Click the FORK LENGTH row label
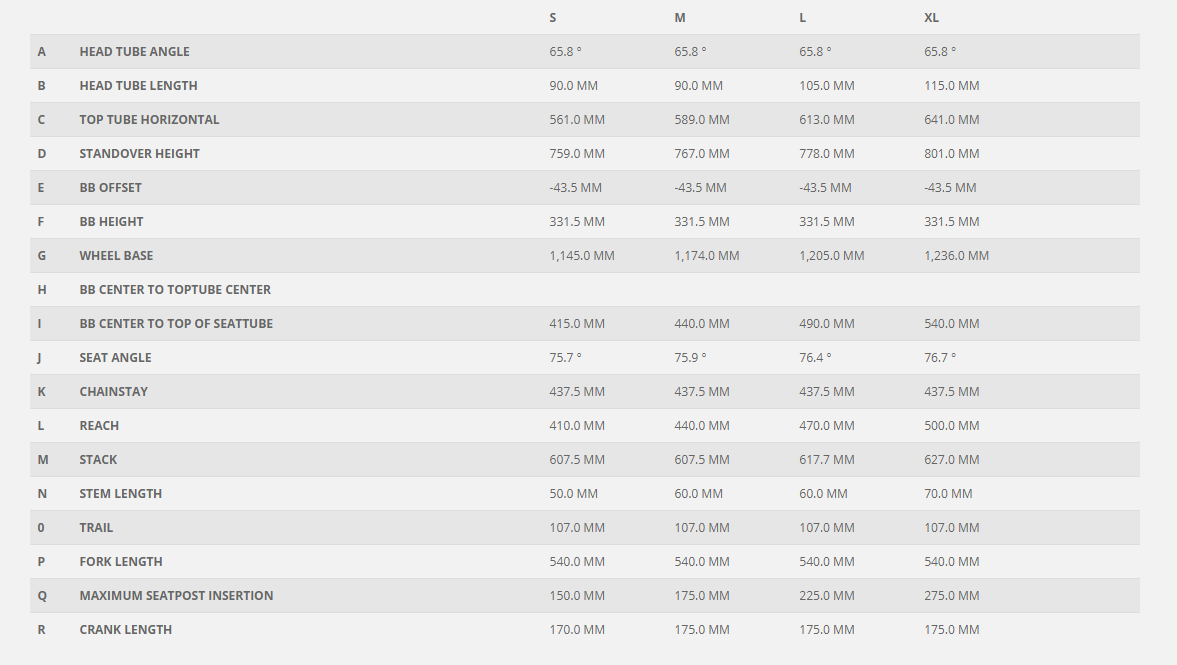The height and width of the screenshot is (665, 1177). pyautogui.click(x=121, y=562)
